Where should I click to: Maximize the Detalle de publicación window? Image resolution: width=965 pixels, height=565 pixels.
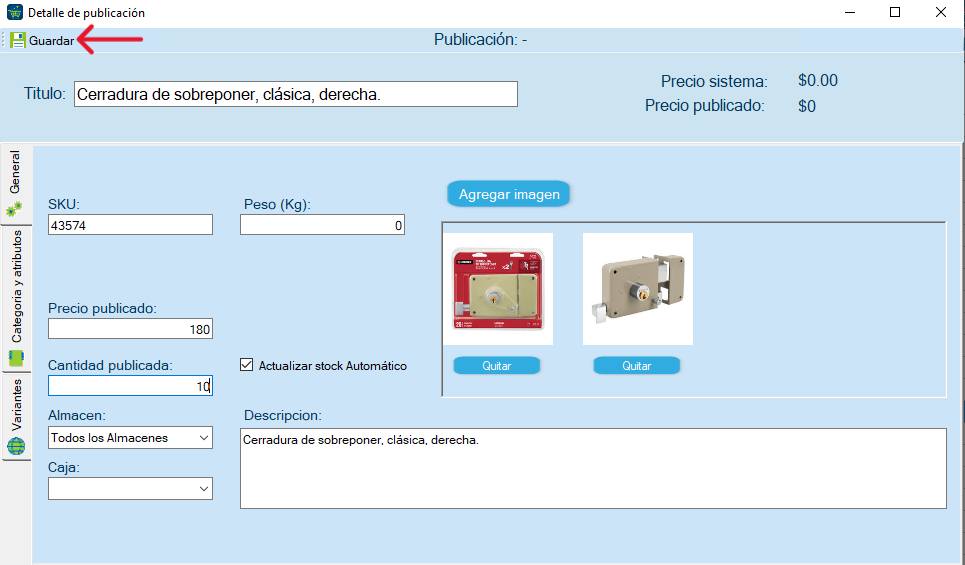895,12
